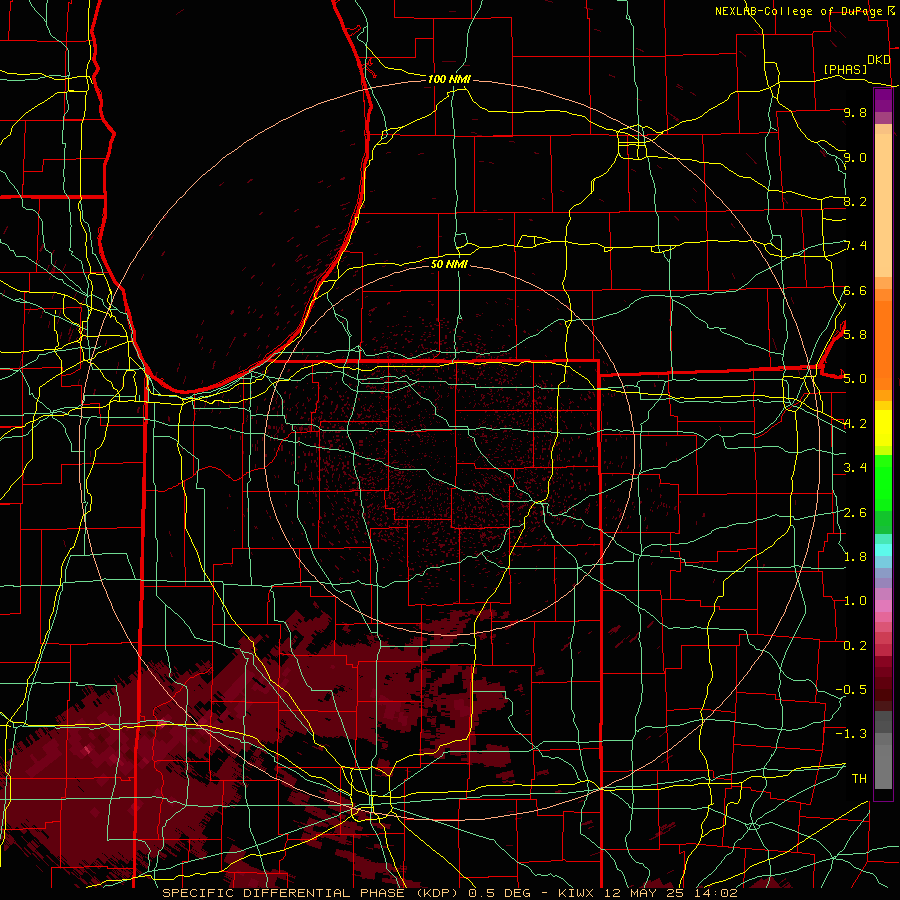Select the 5.8 scale label
Viewport: 900px width, 900px height.
(x=855, y=334)
